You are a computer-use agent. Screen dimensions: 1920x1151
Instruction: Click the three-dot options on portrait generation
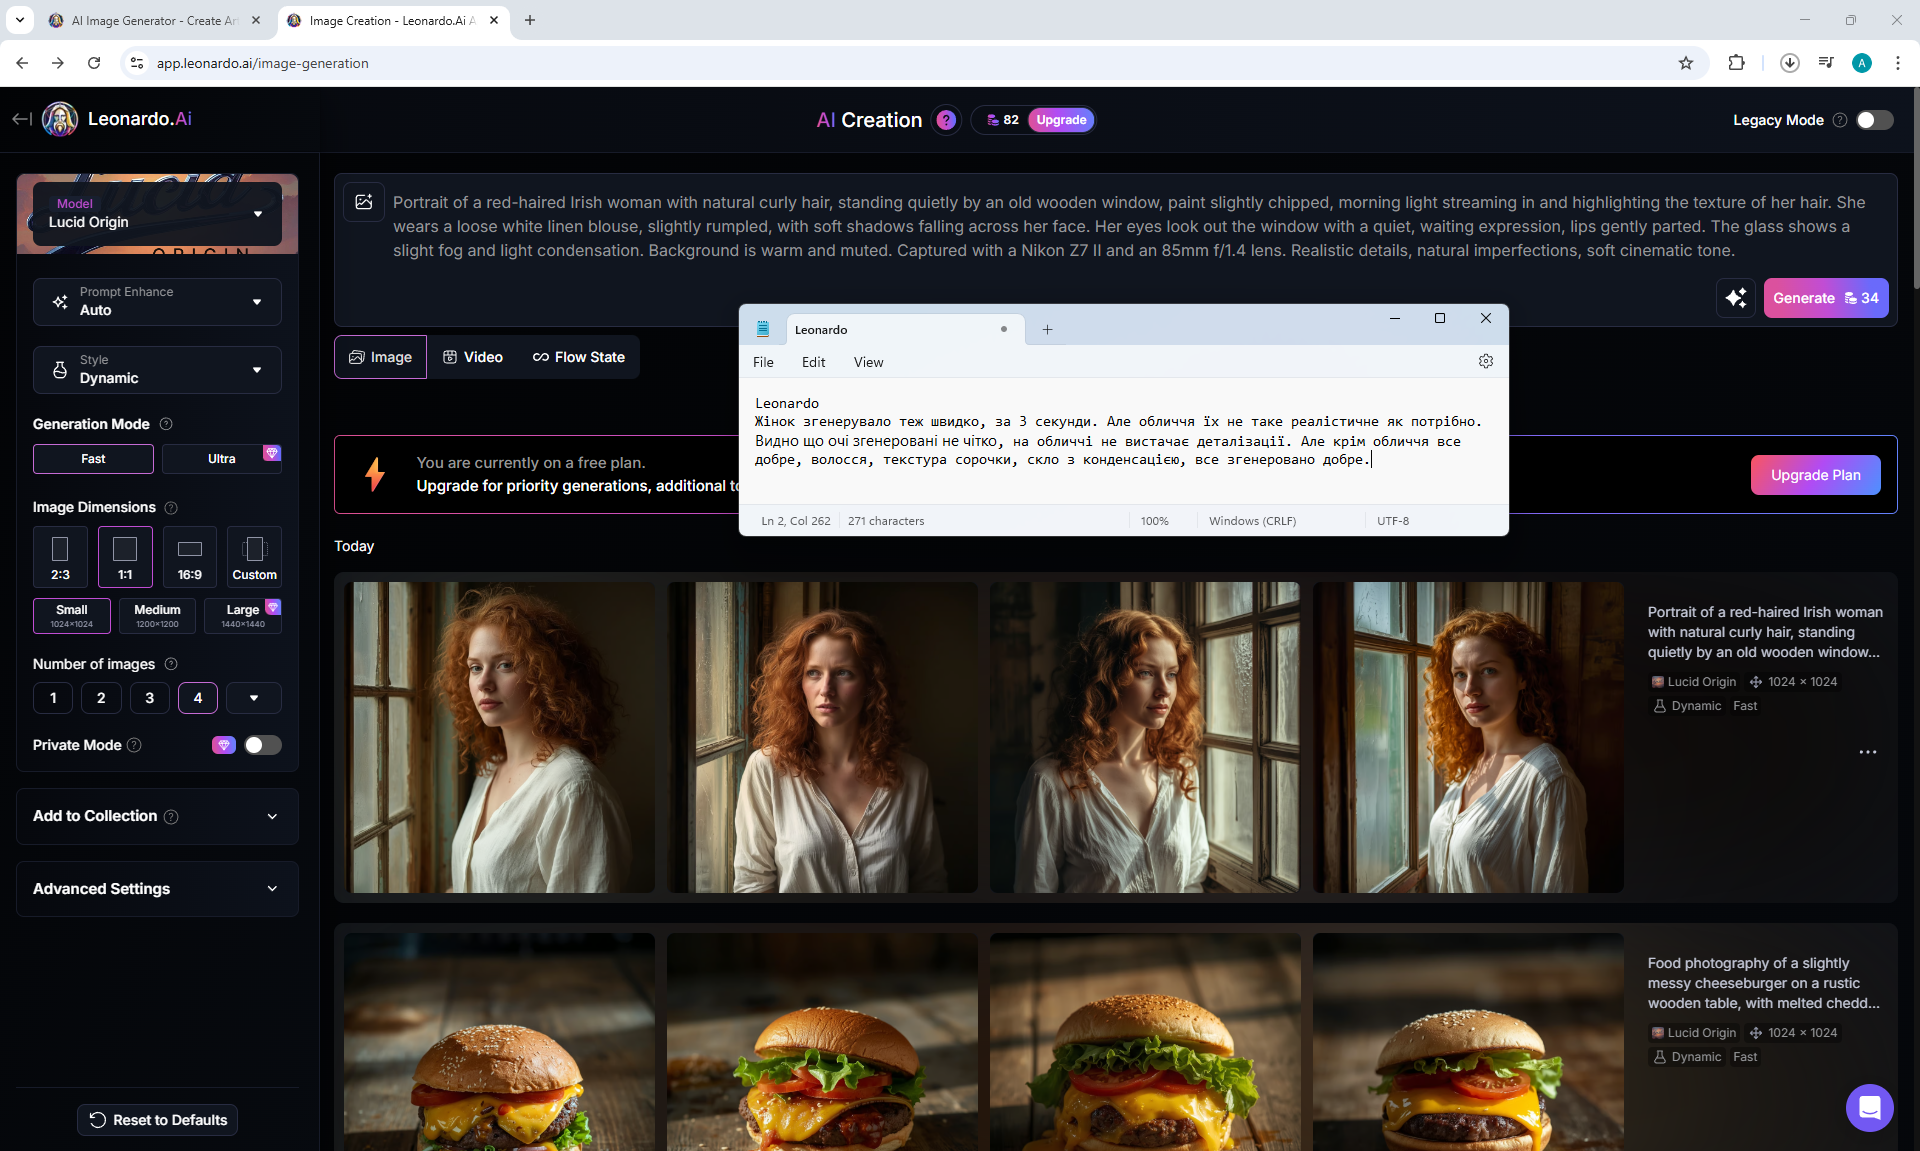point(1867,752)
